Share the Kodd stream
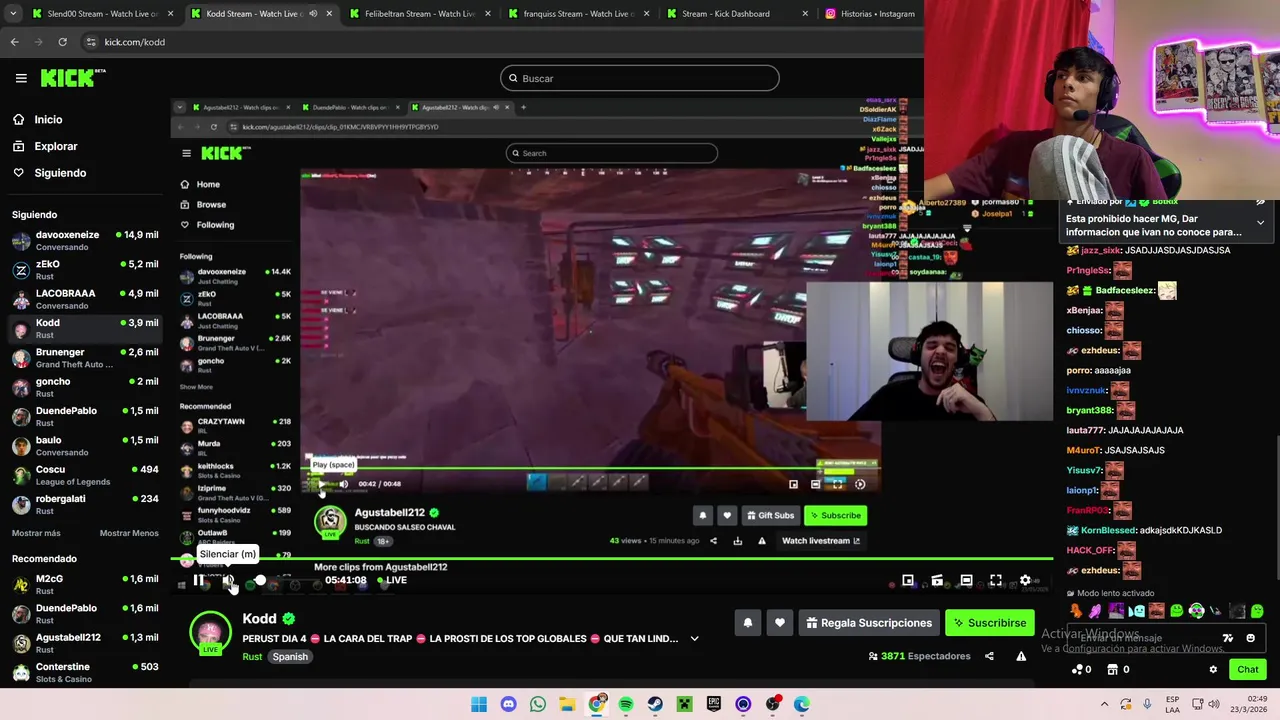 [x=989, y=656]
